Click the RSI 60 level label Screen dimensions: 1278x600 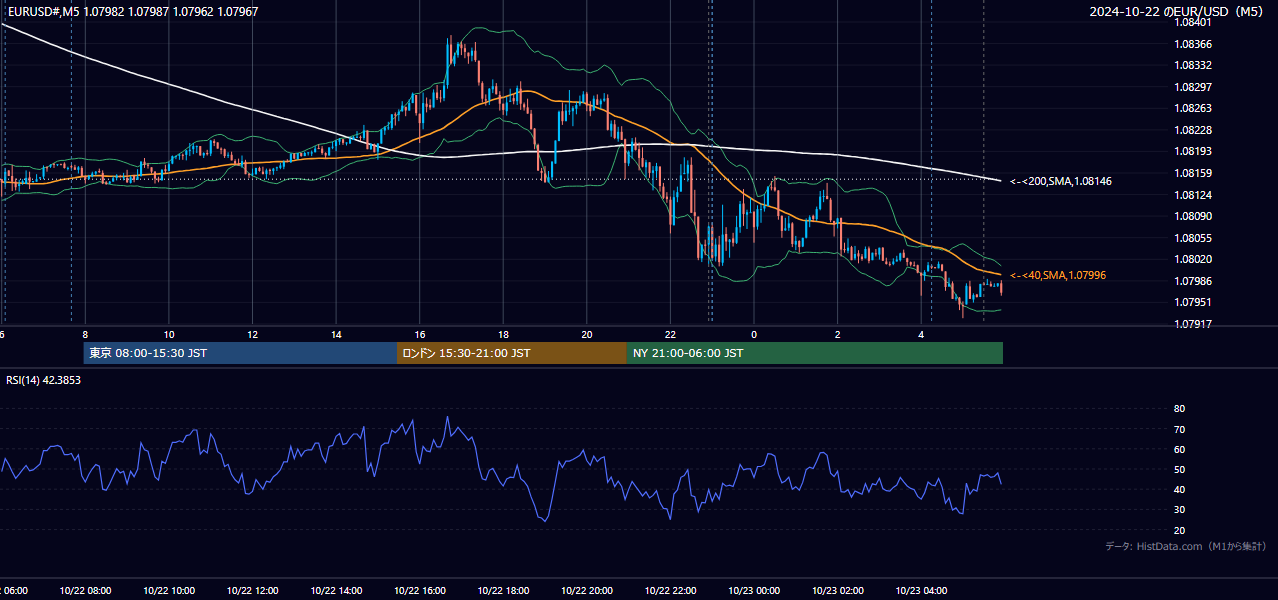pyautogui.click(x=1179, y=449)
